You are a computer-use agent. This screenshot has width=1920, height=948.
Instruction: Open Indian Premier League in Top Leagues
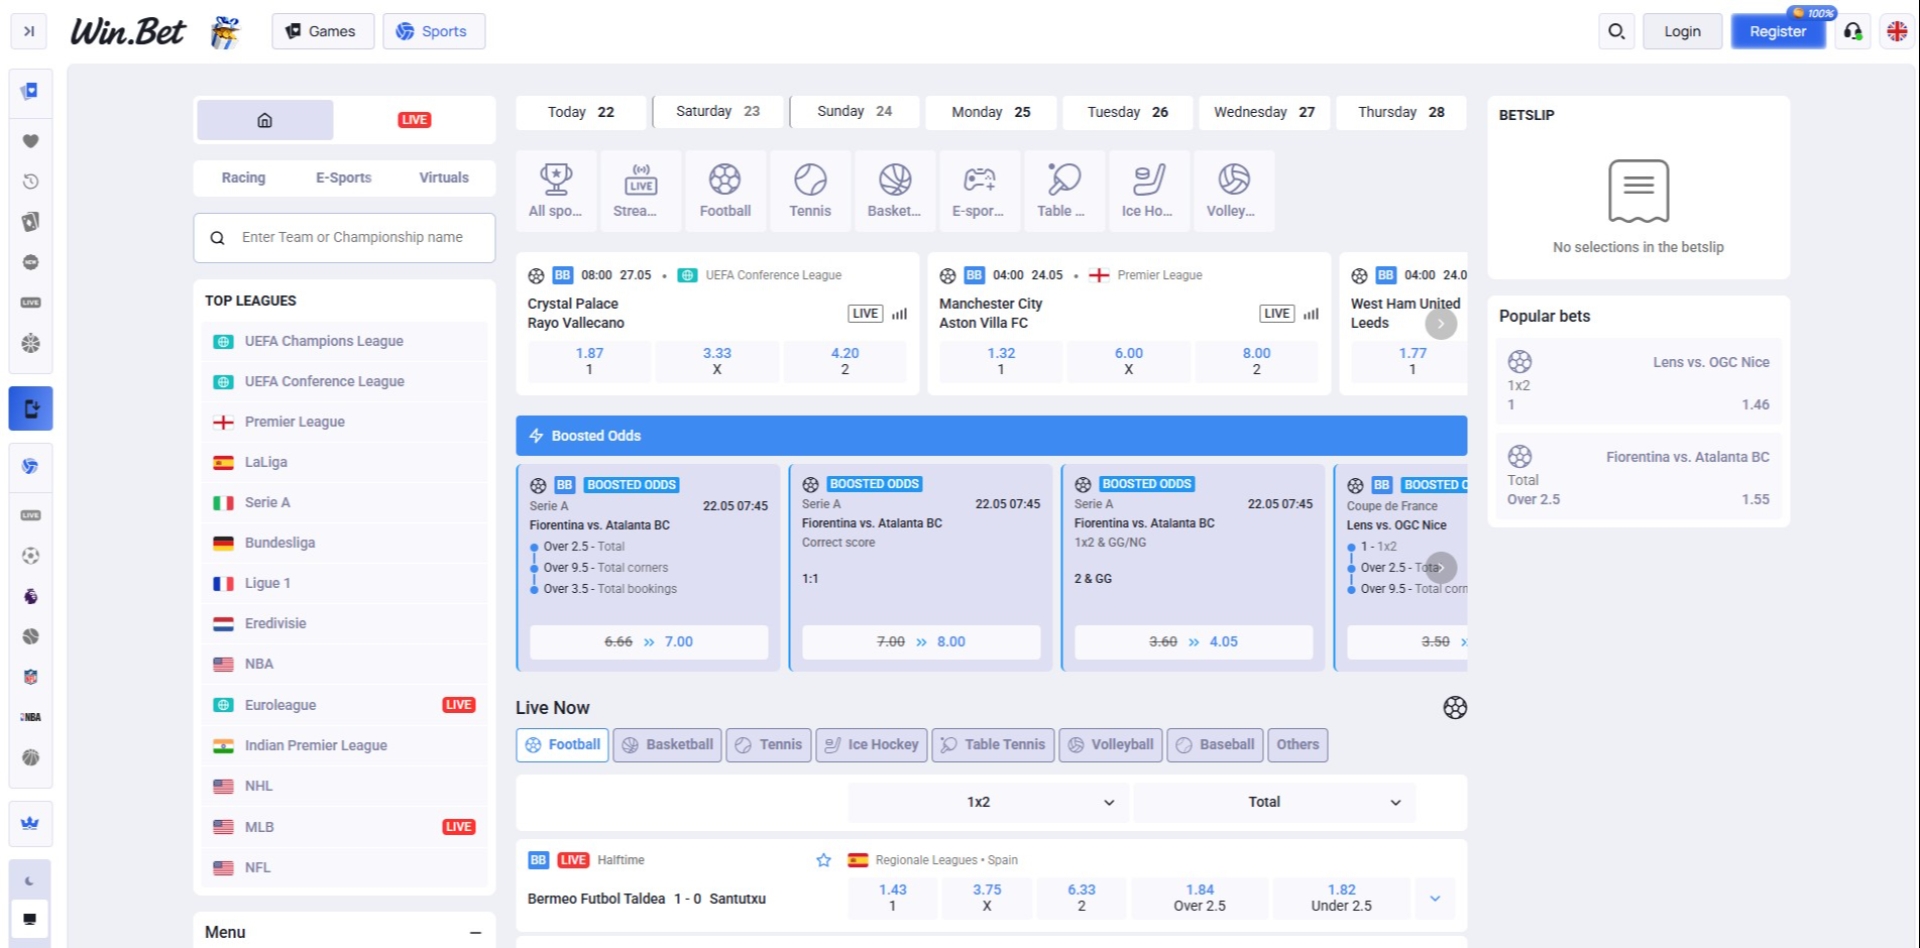point(344,746)
